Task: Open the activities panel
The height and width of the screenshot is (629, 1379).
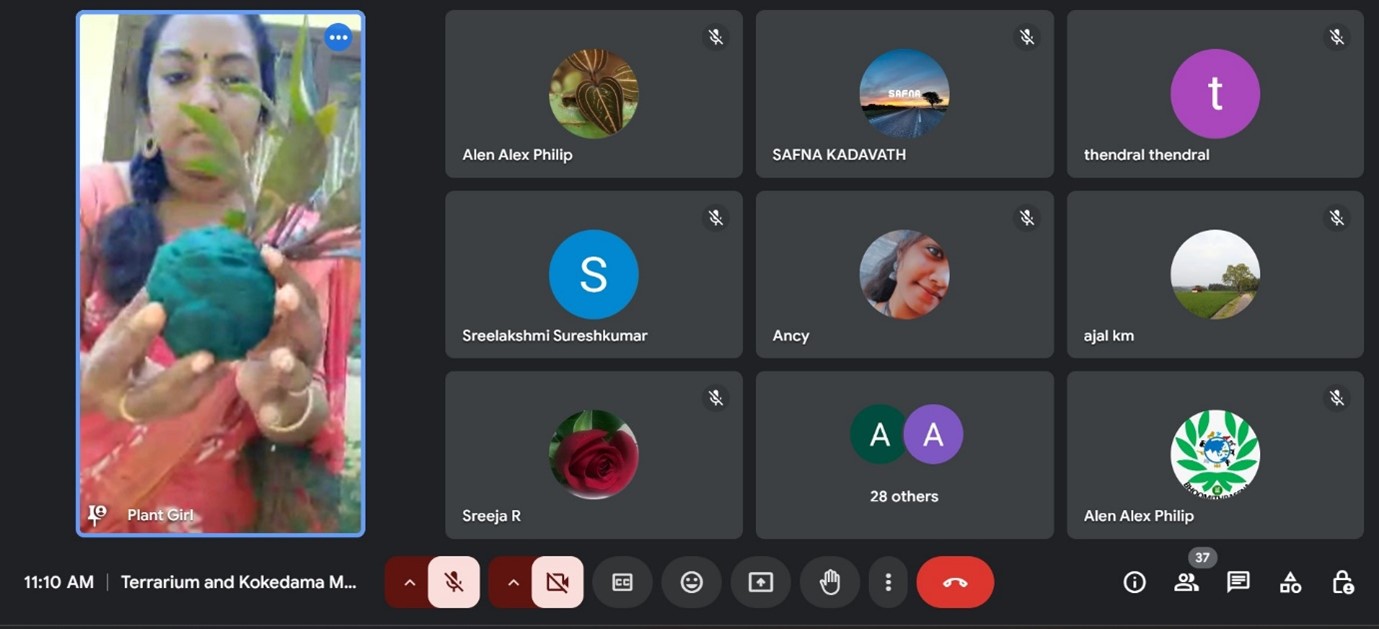Action: (x=1290, y=582)
